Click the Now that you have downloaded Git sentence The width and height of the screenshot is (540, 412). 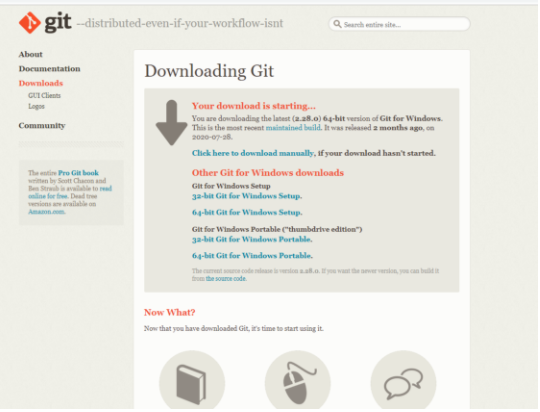[x=233, y=328]
